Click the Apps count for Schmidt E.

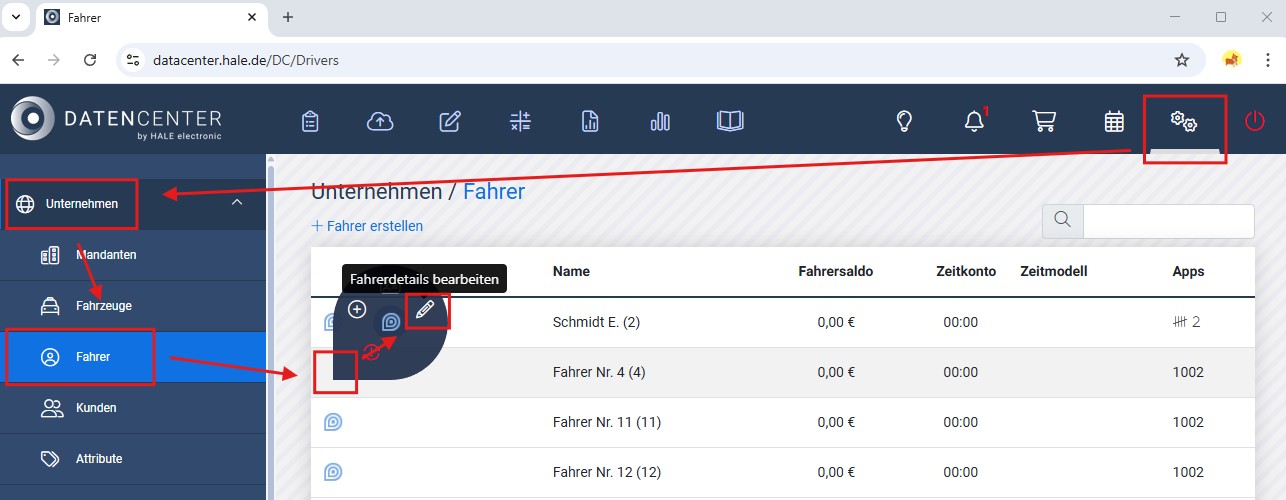click(1186, 322)
